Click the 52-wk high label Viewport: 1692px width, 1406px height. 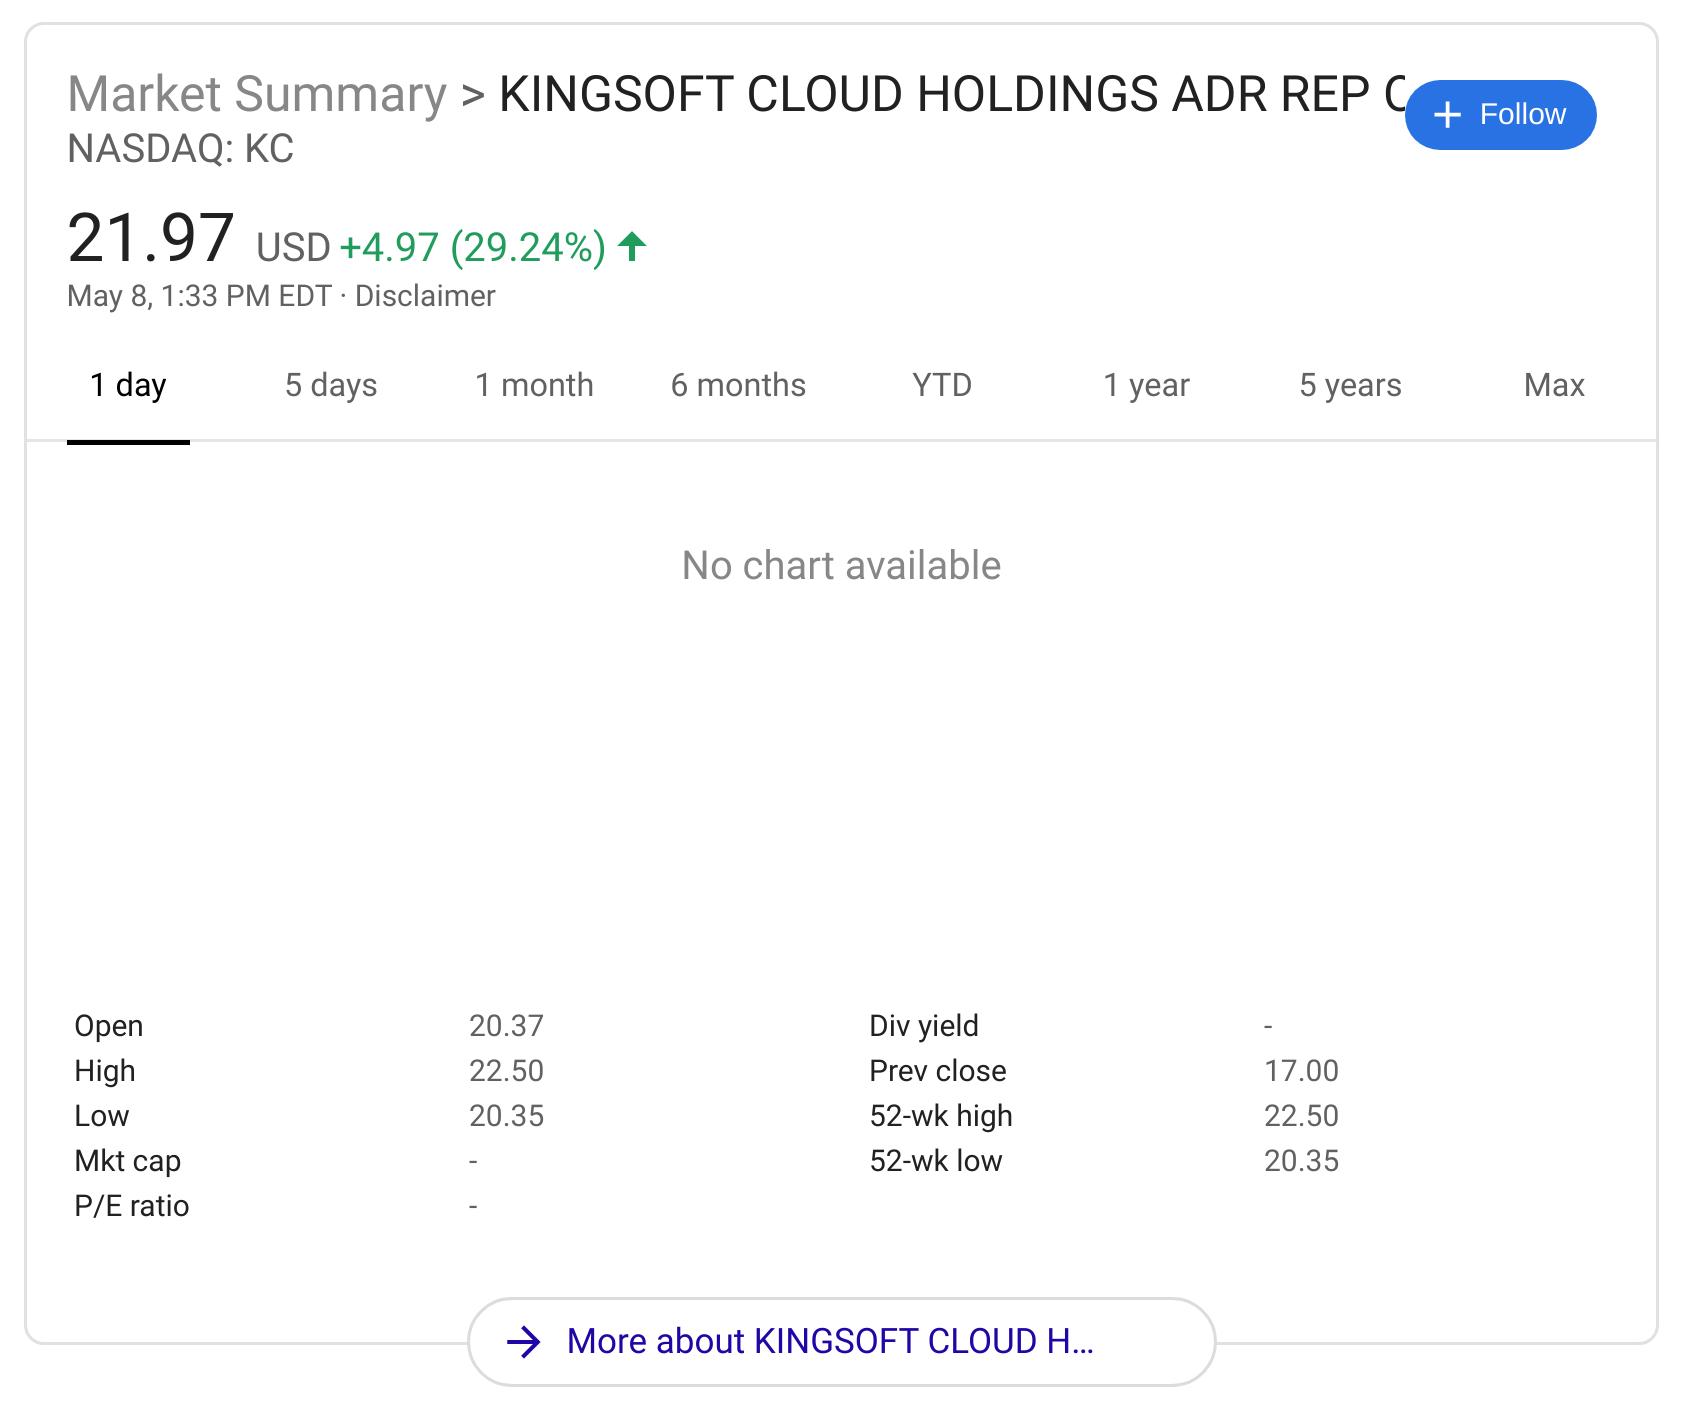(x=941, y=1116)
